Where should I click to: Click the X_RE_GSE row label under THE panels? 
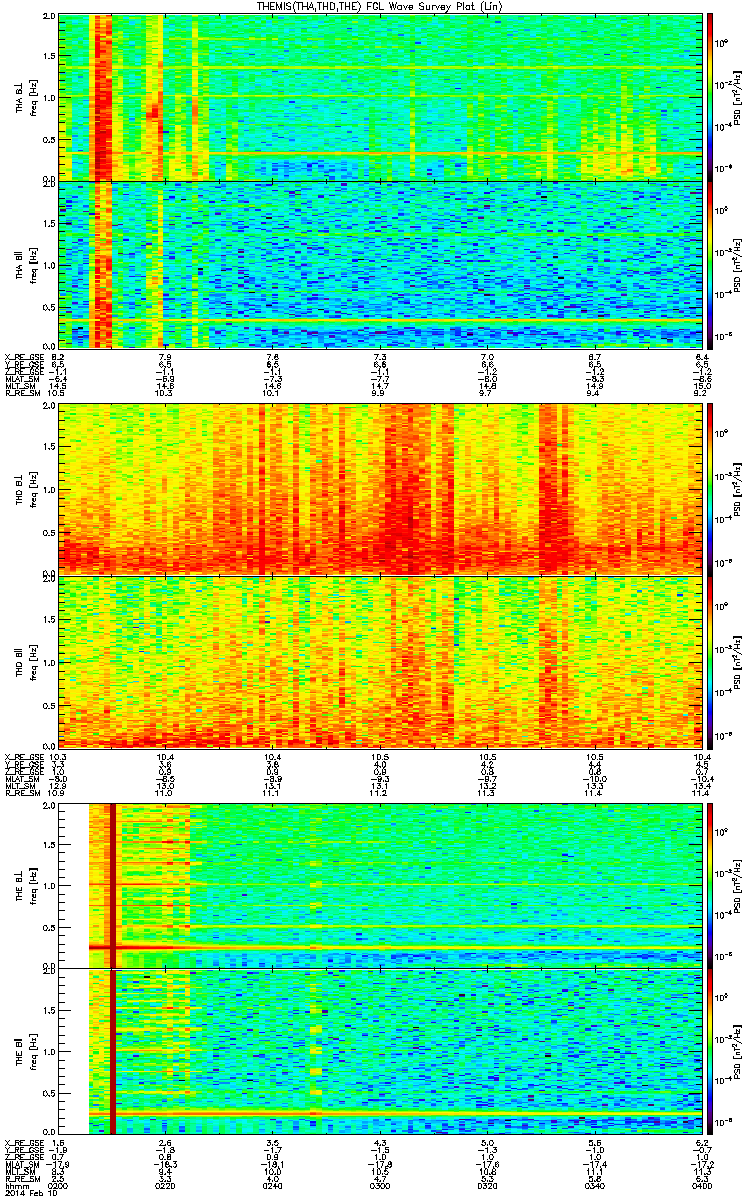tap(24, 1142)
